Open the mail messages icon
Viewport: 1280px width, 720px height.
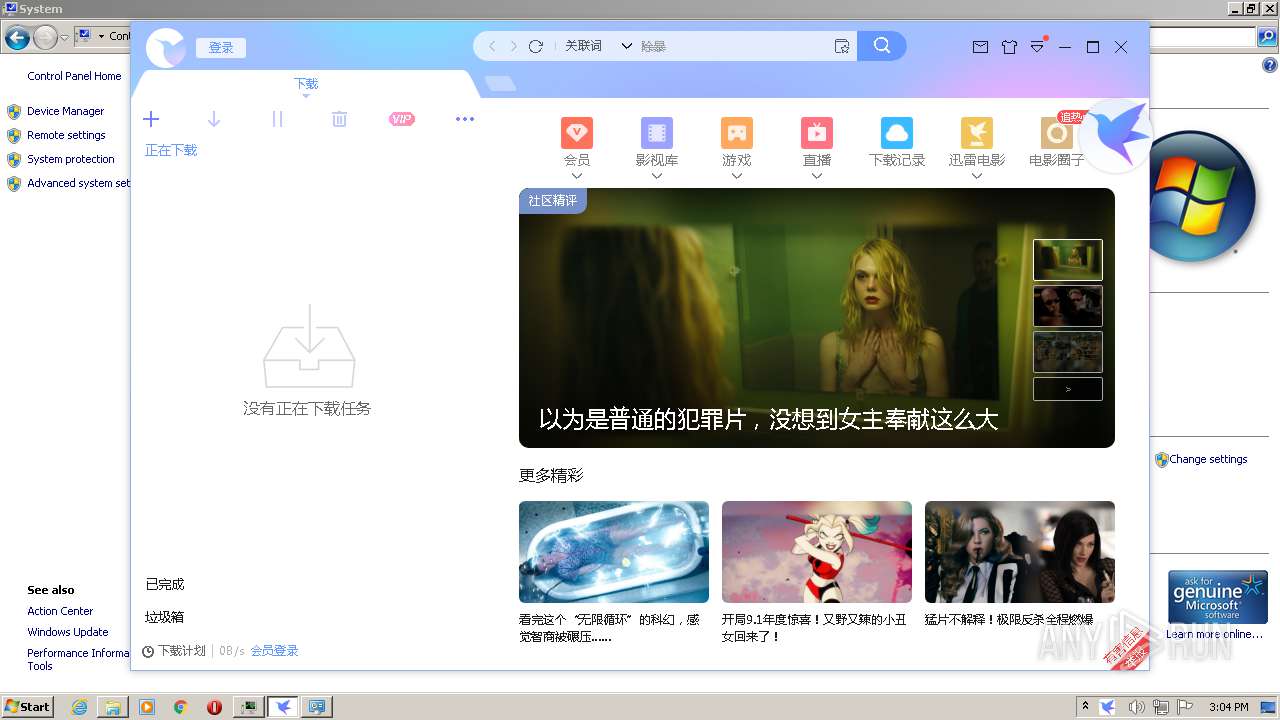tap(980, 47)
